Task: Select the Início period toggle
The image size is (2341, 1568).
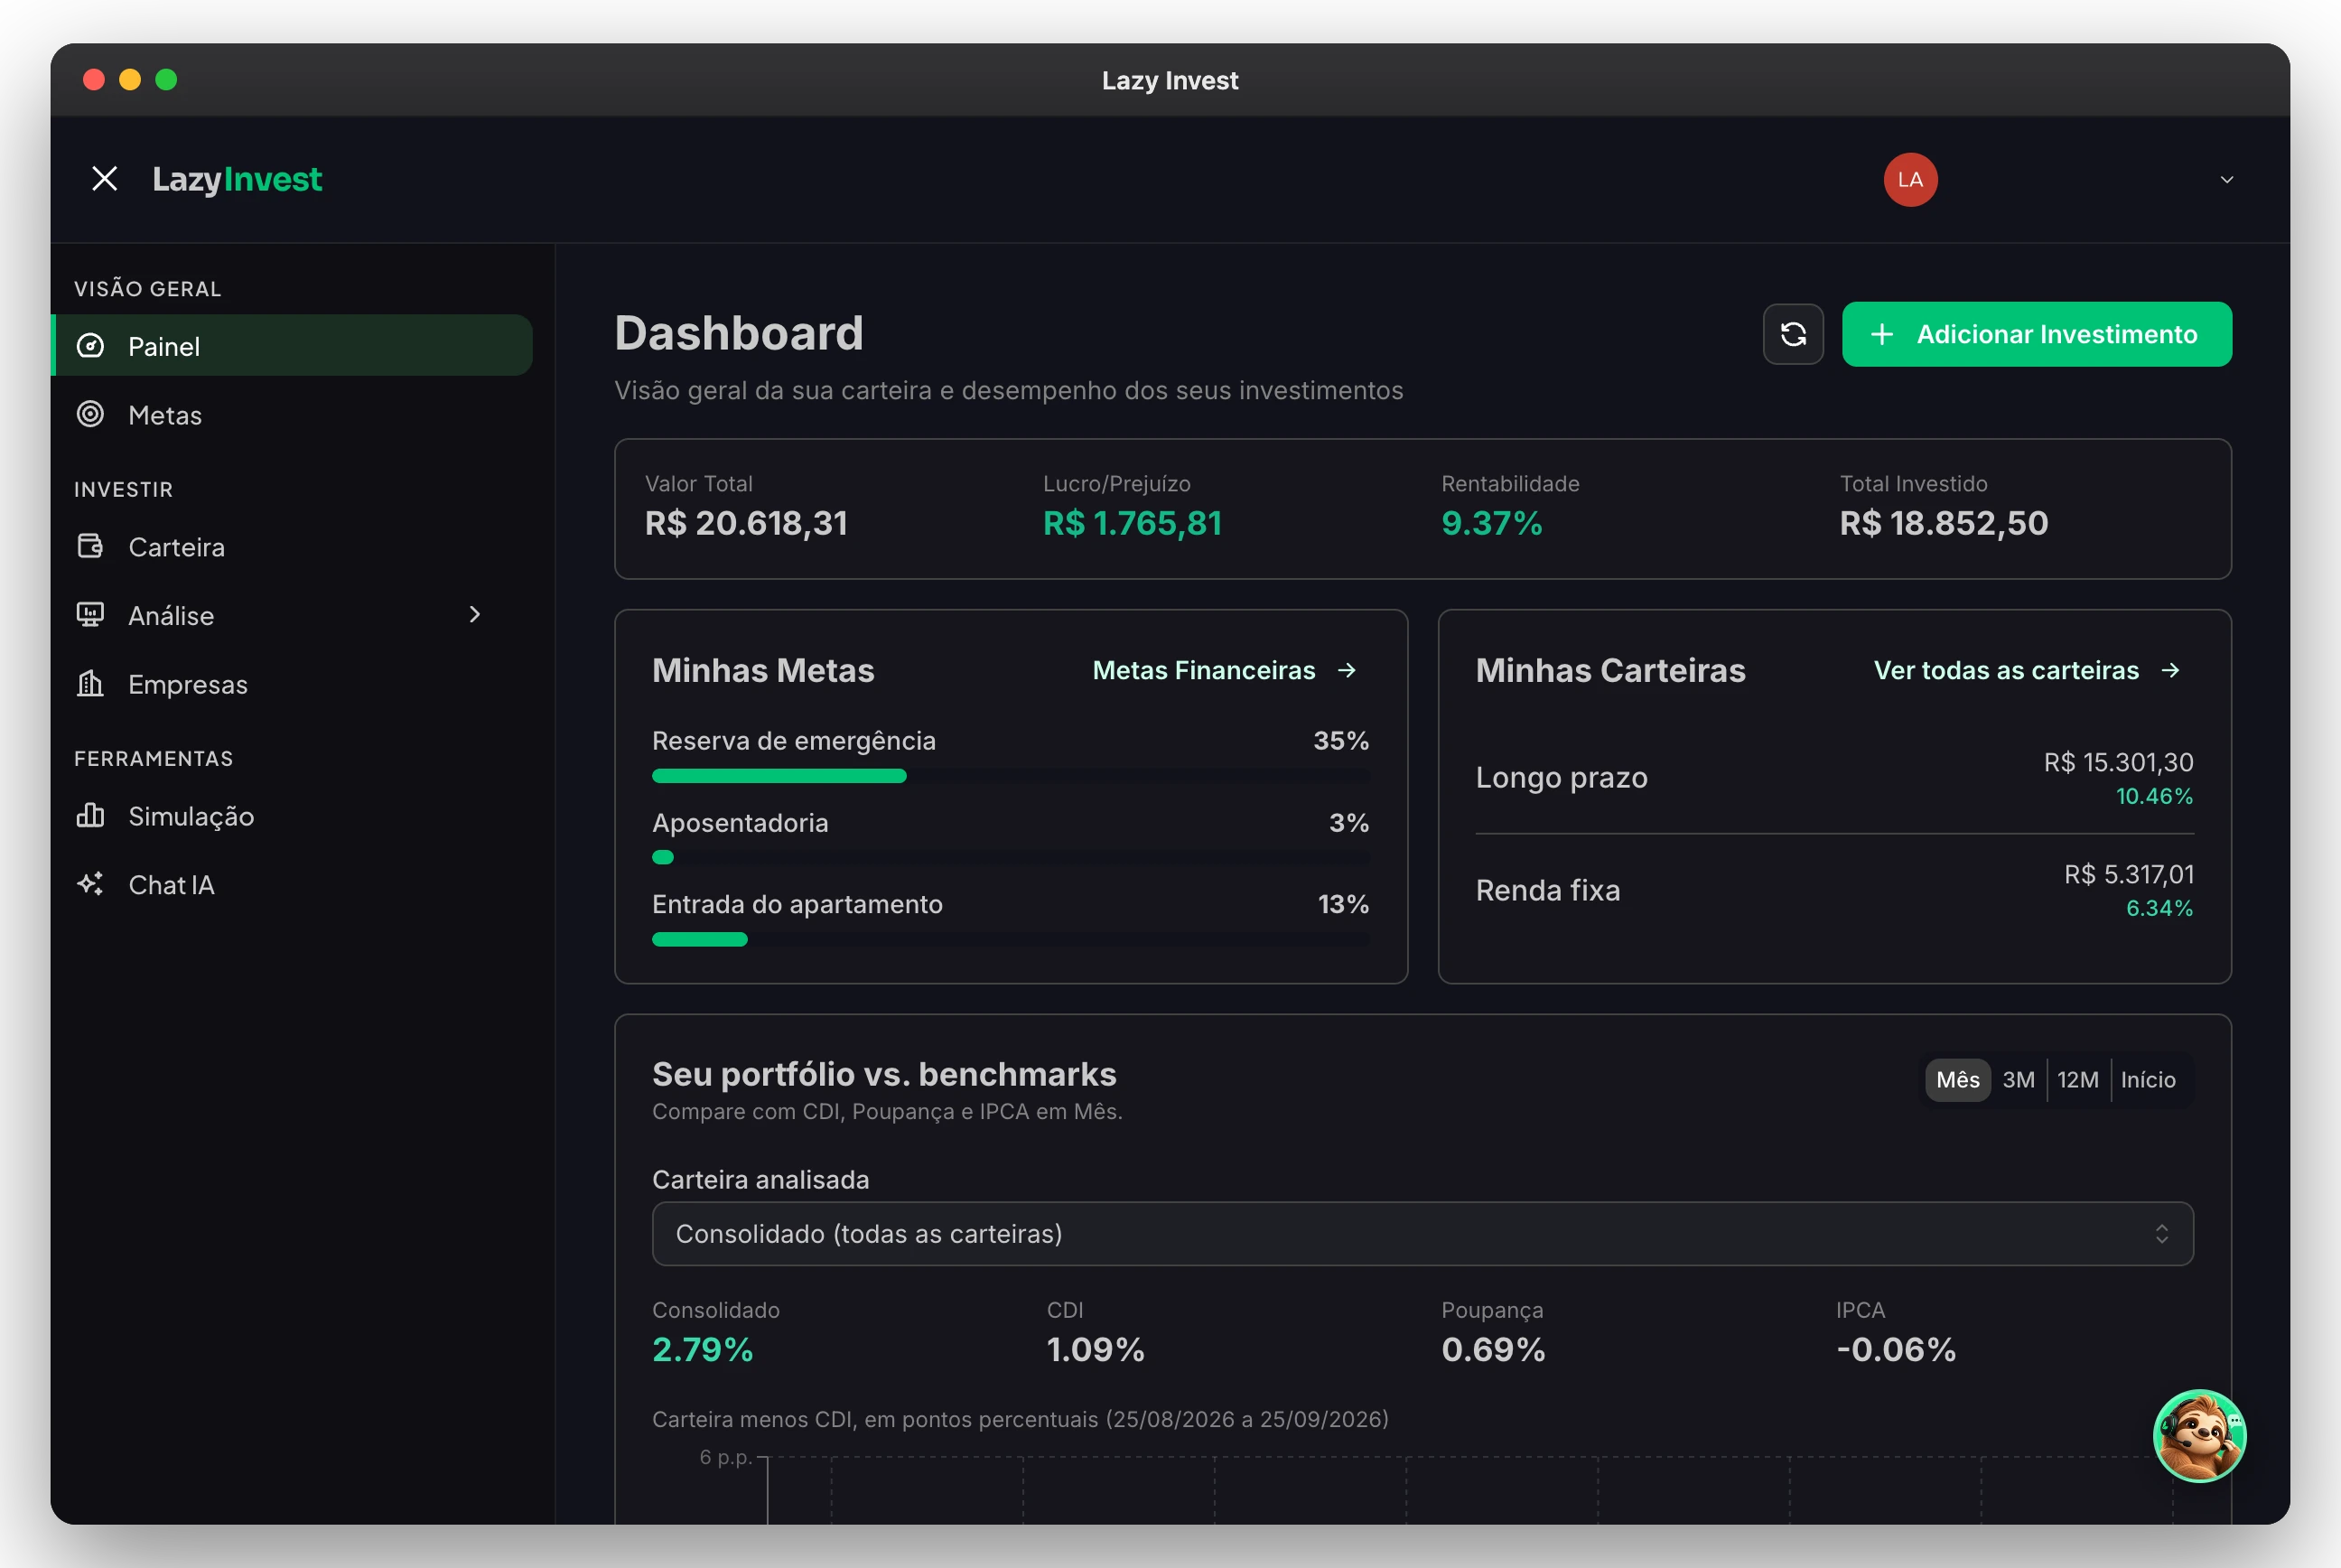Action: pyautogui.click(x=2148, y=1080)
